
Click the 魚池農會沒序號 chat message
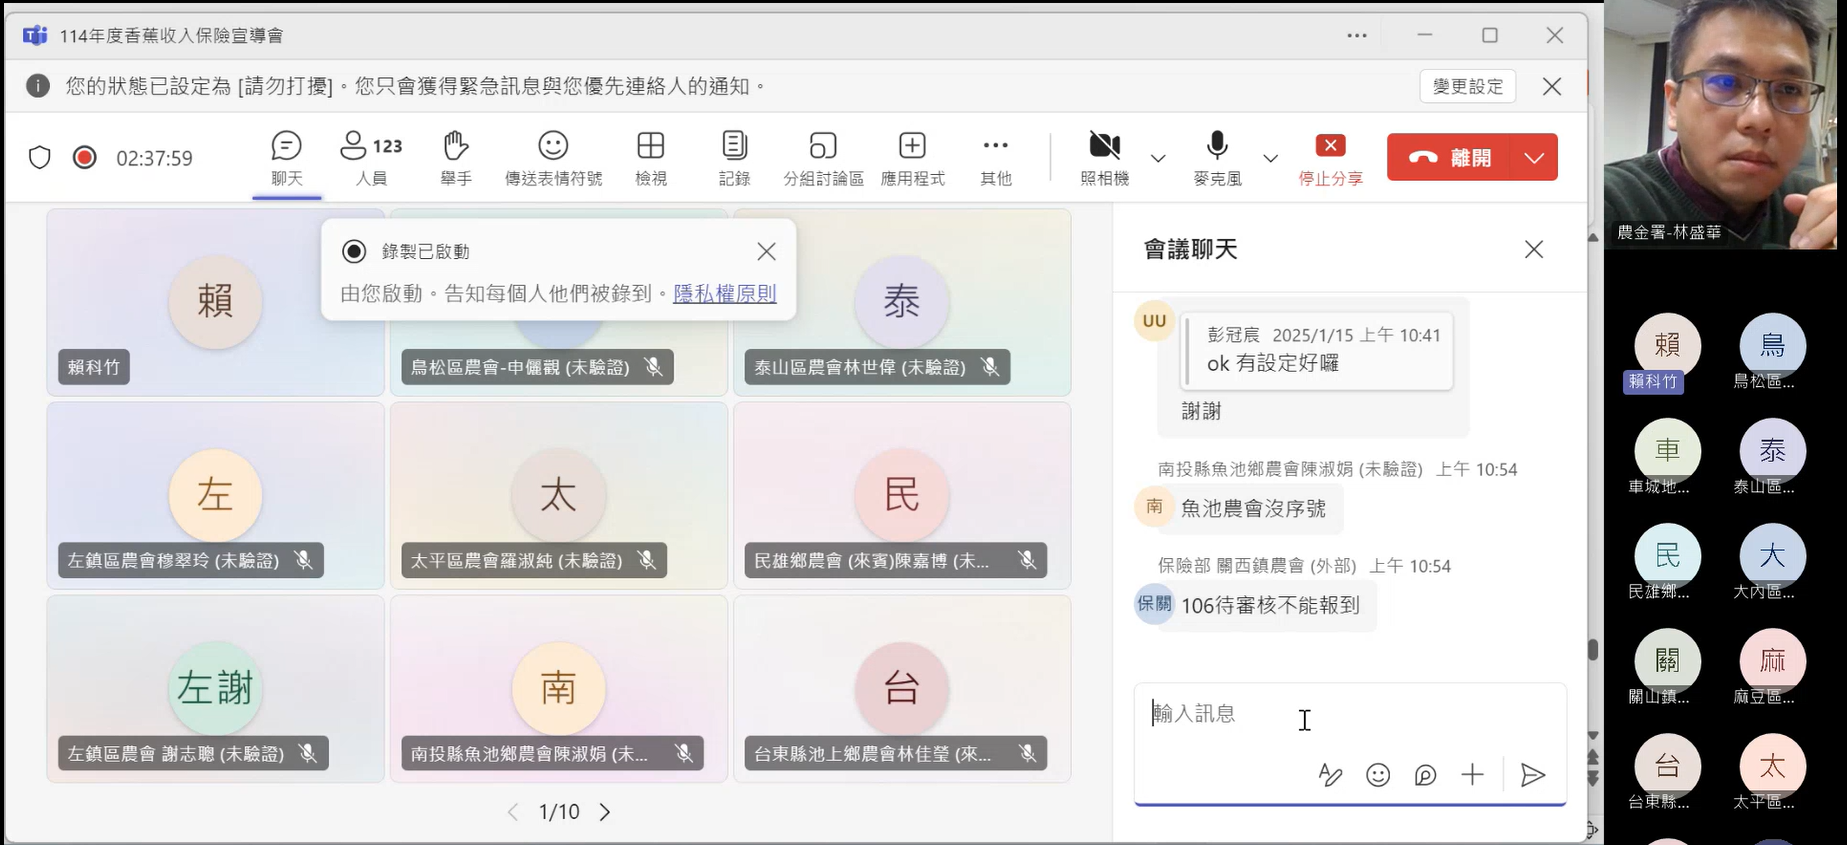[1253, 509]
